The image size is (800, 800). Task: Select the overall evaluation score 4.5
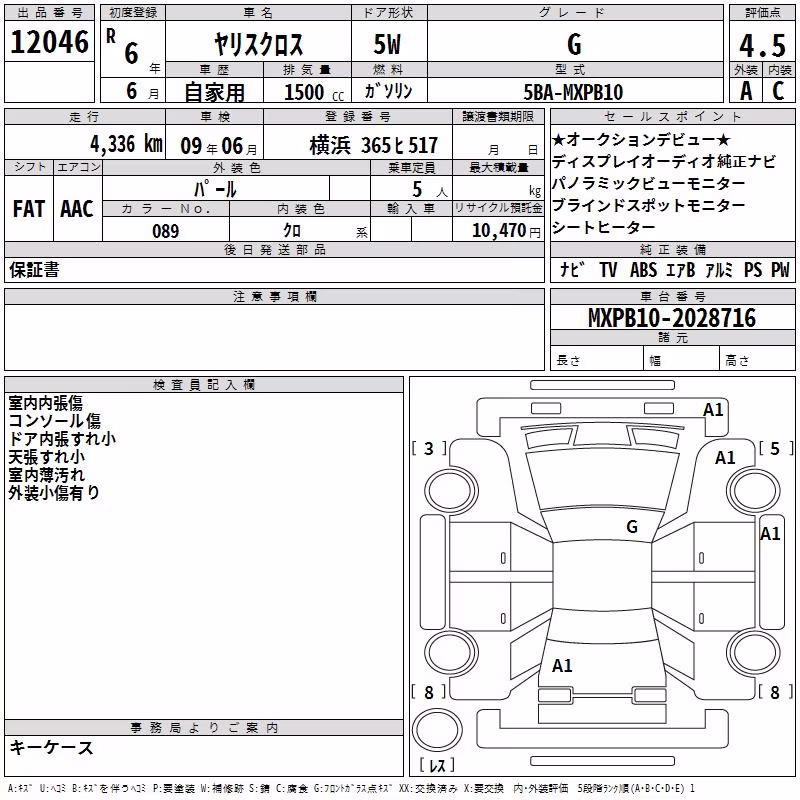pyautogui.click(x=762, y=45)
